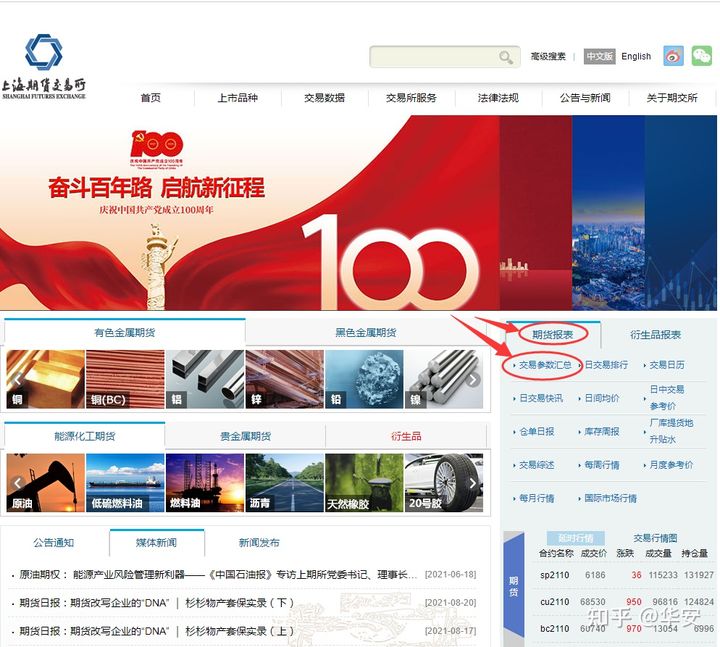The width and height of the screenshot is (720, 647).
Task: Open the 原油期权 news headline
Action: (x=218, y=574)
